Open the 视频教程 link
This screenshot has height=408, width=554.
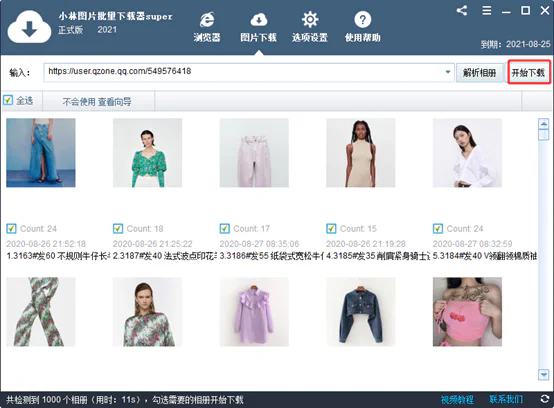coord(457,400)
